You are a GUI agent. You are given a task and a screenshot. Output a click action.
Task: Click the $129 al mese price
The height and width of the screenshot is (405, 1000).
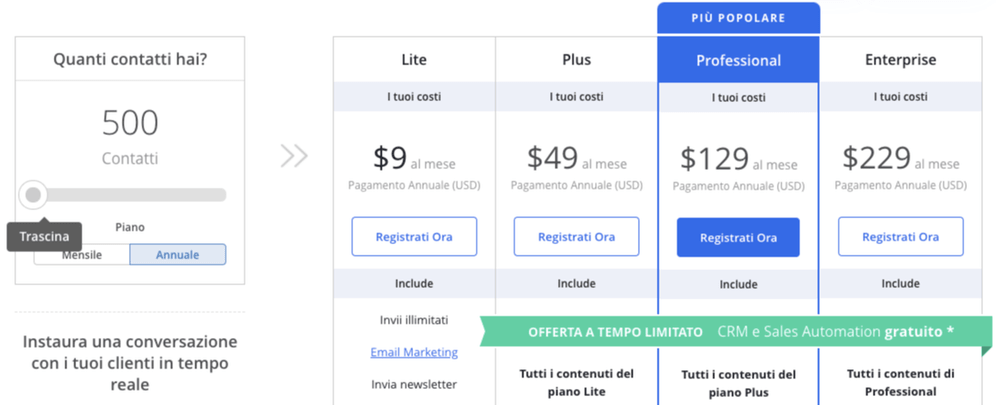pos(739,159)
